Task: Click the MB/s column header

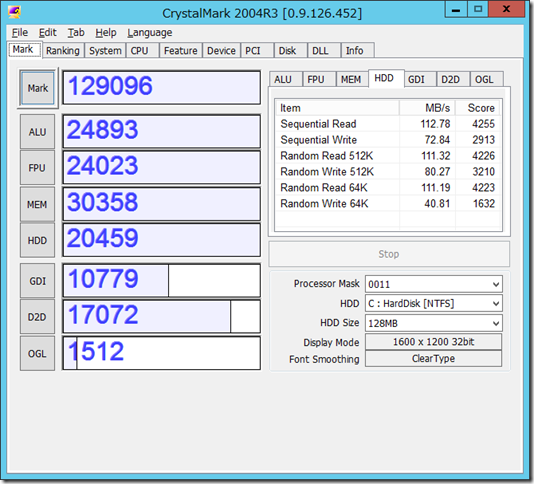Action: point(427,108)
